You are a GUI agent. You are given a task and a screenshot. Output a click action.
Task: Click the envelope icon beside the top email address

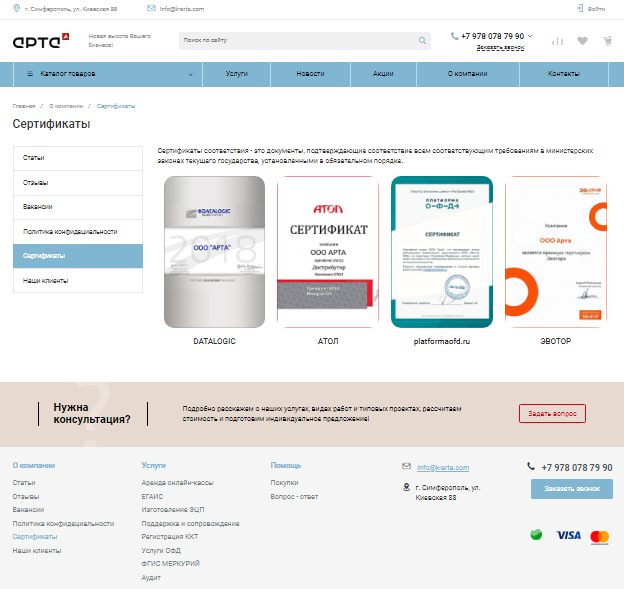tap(151, 8)
